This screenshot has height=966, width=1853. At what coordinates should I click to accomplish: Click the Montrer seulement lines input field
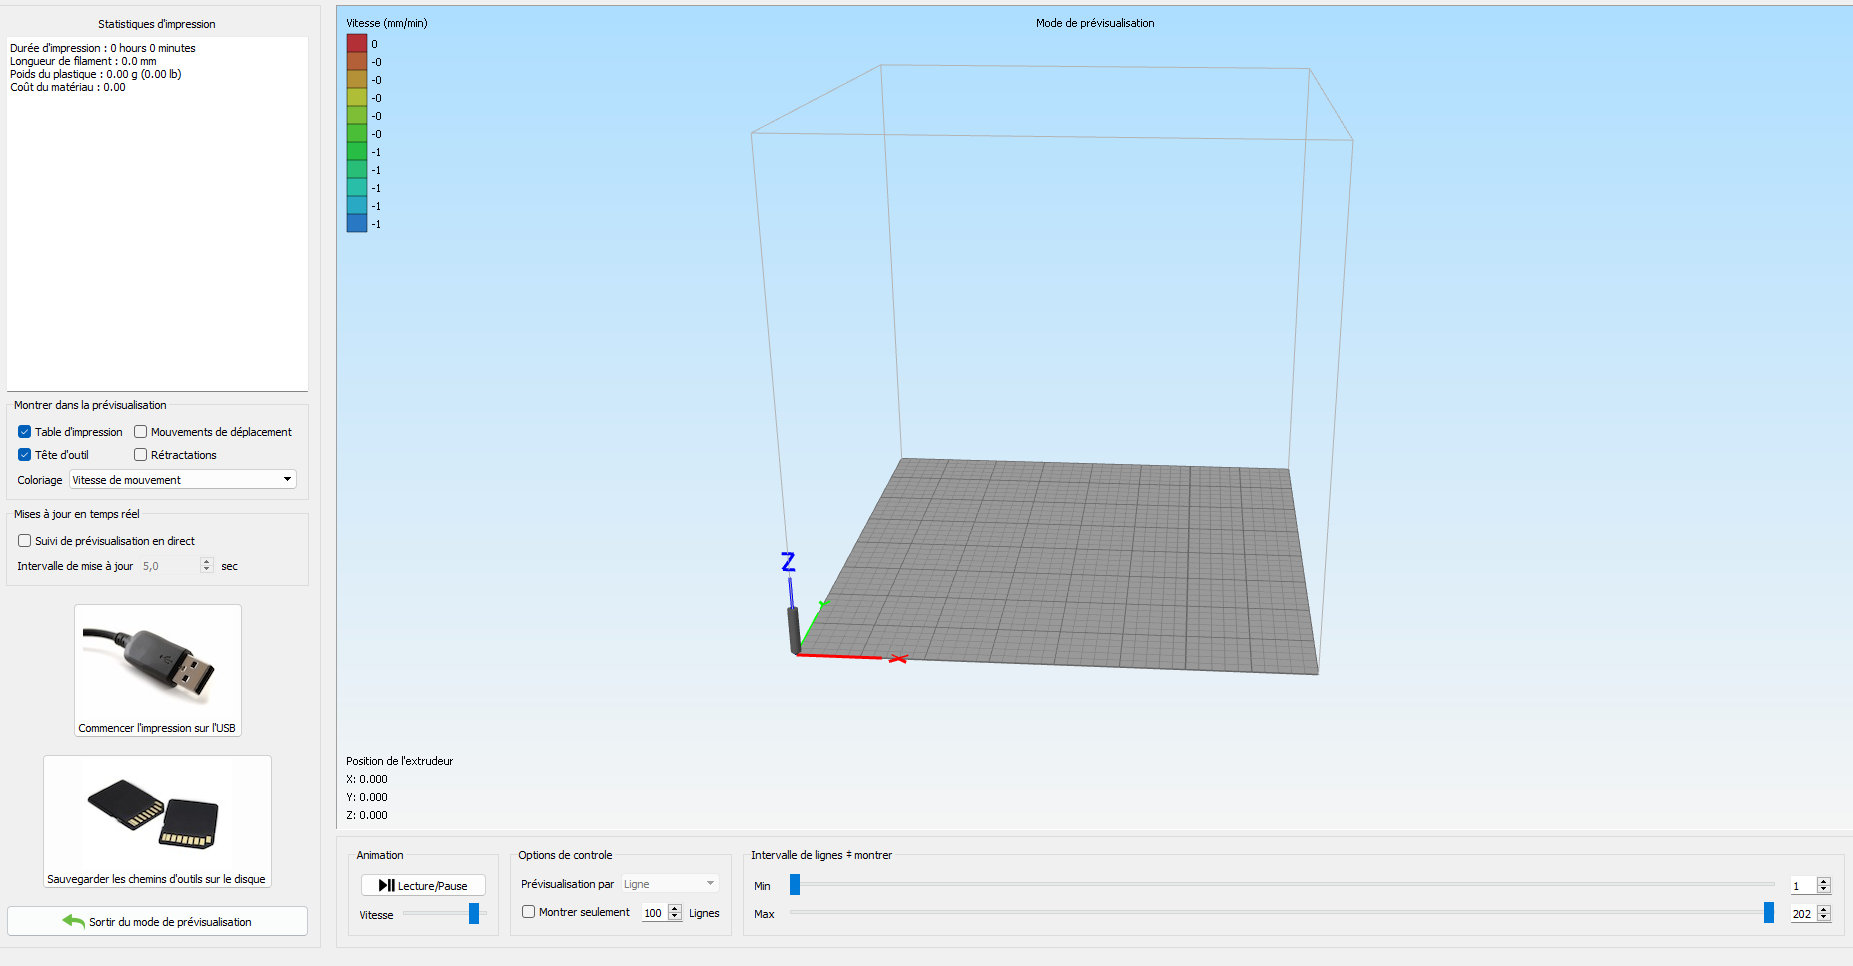[x=654, y=913]
